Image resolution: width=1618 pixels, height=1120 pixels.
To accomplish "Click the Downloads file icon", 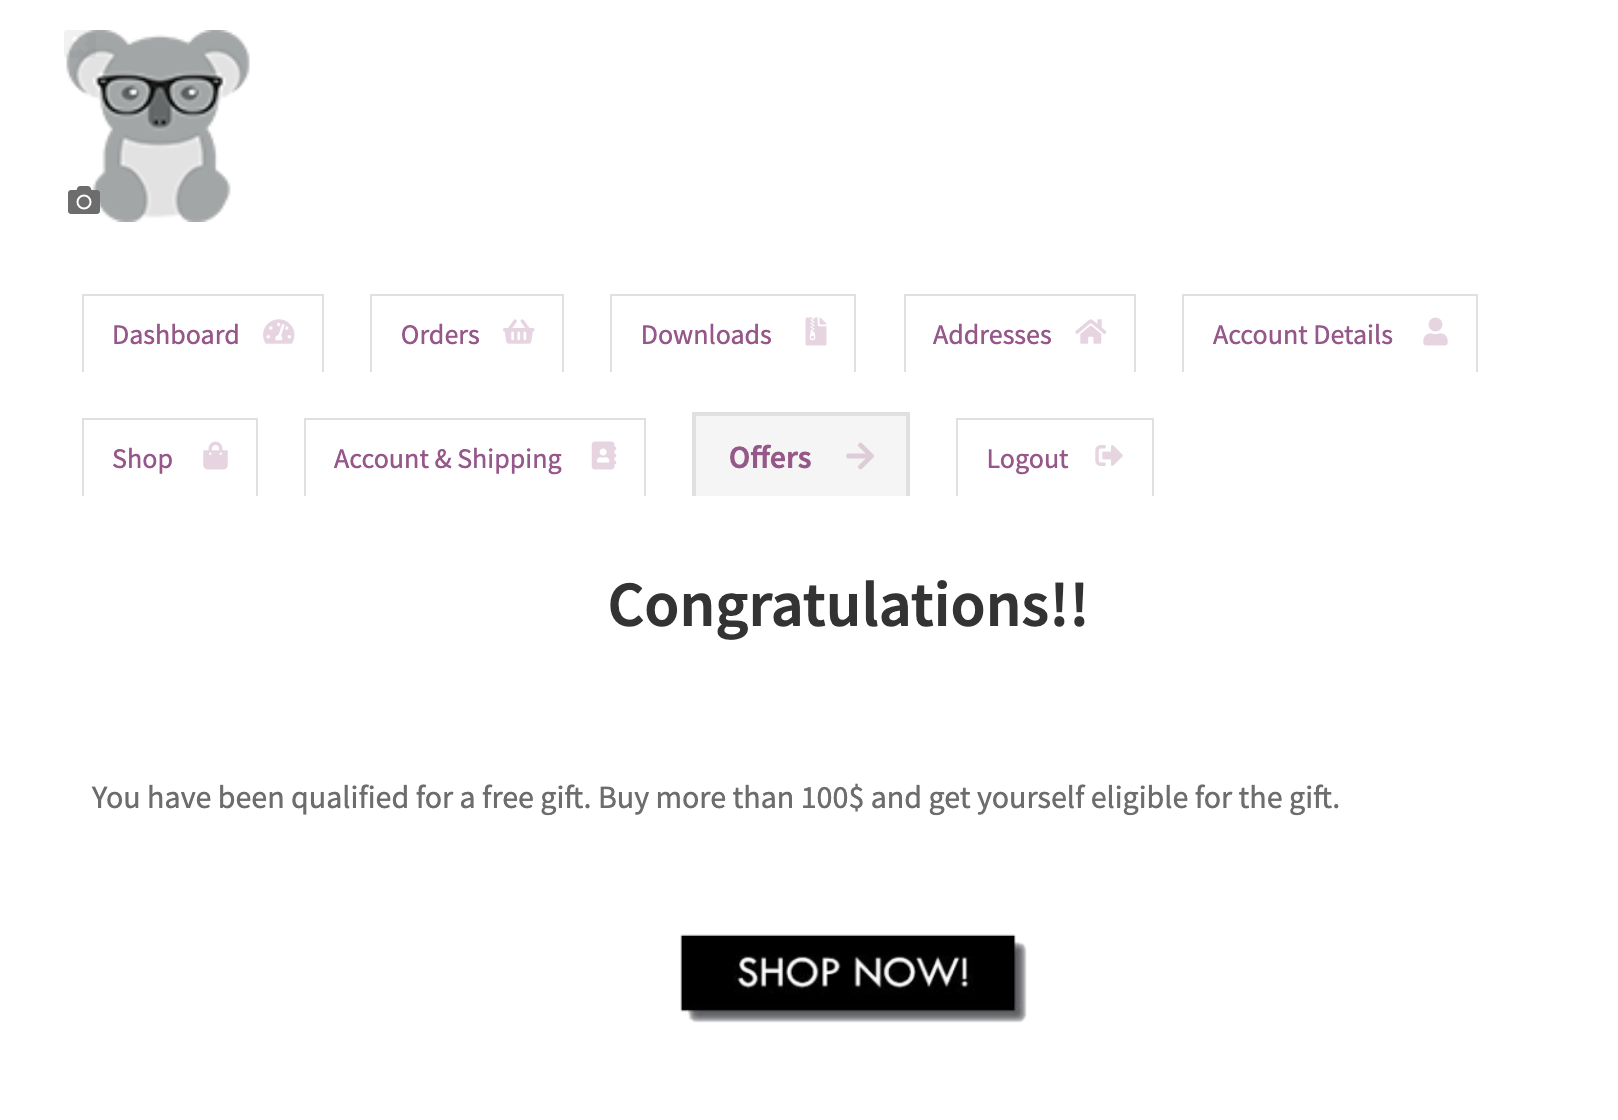I will tap(816, 332).
